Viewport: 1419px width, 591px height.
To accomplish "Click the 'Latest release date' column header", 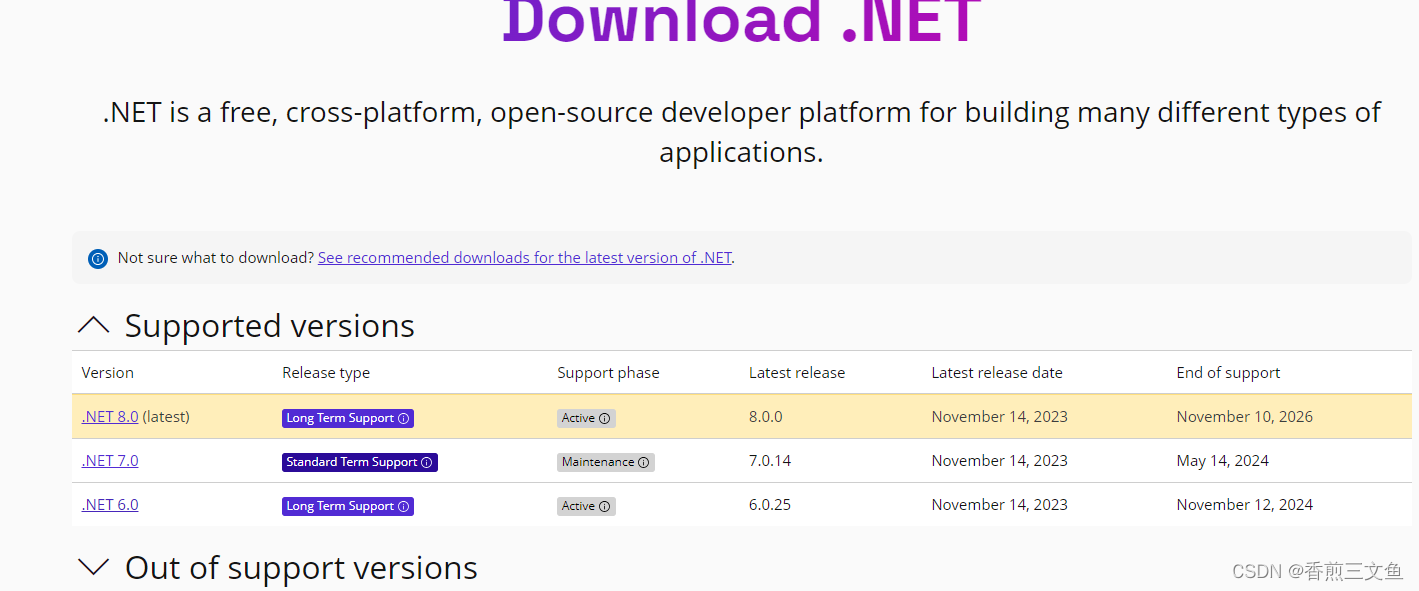I will (997, 372).
